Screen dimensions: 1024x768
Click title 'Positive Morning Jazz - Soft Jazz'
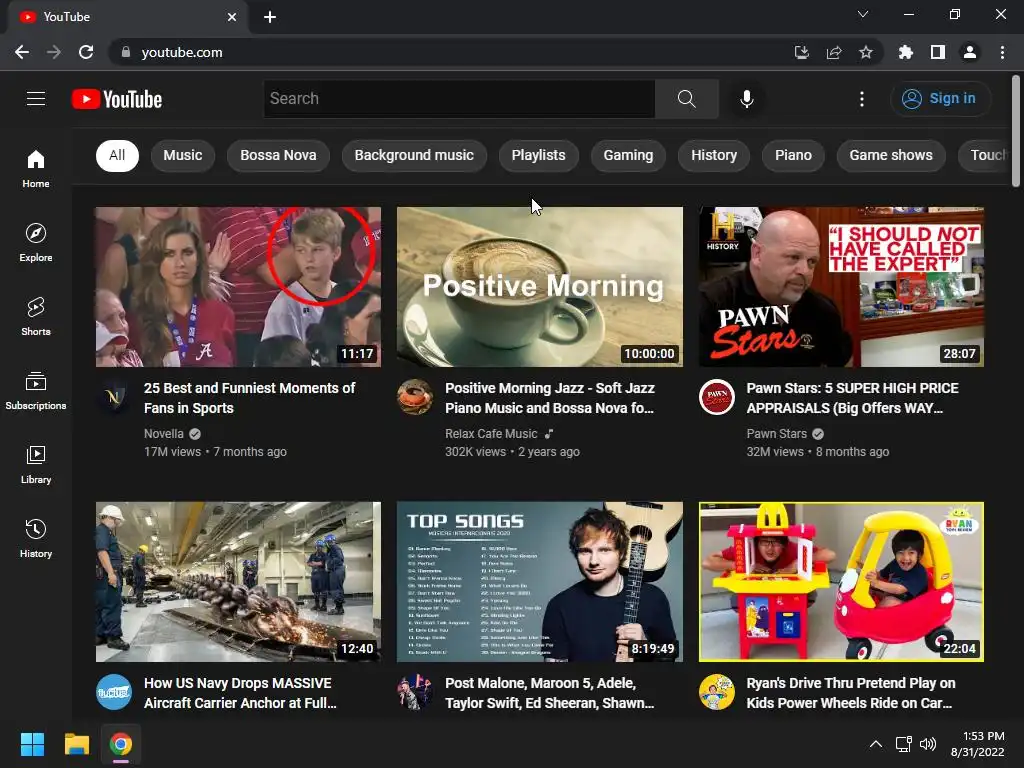[x=550, y=398]
